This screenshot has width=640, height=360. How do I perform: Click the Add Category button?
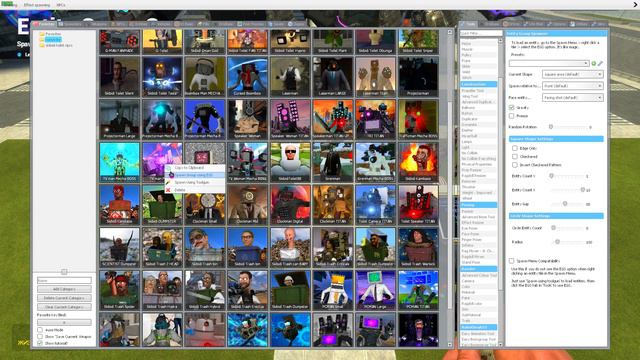(x=64, y=289)
